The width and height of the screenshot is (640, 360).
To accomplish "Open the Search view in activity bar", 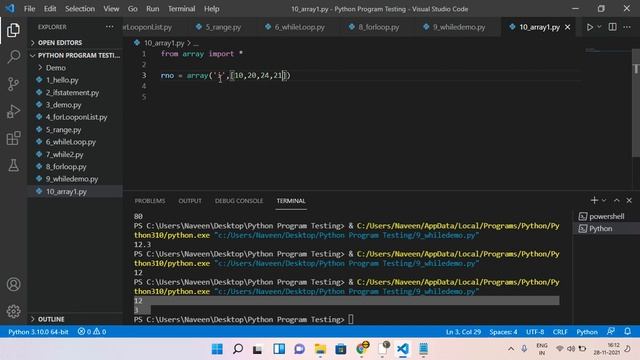I will click(13, 57).
